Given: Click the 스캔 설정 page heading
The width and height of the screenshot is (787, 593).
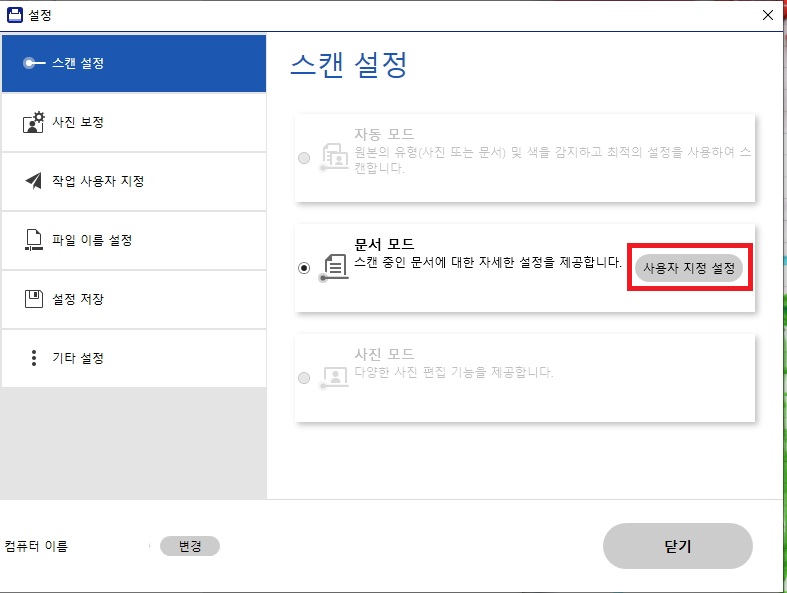Looking at the screenshot, I should coord(349,65).
